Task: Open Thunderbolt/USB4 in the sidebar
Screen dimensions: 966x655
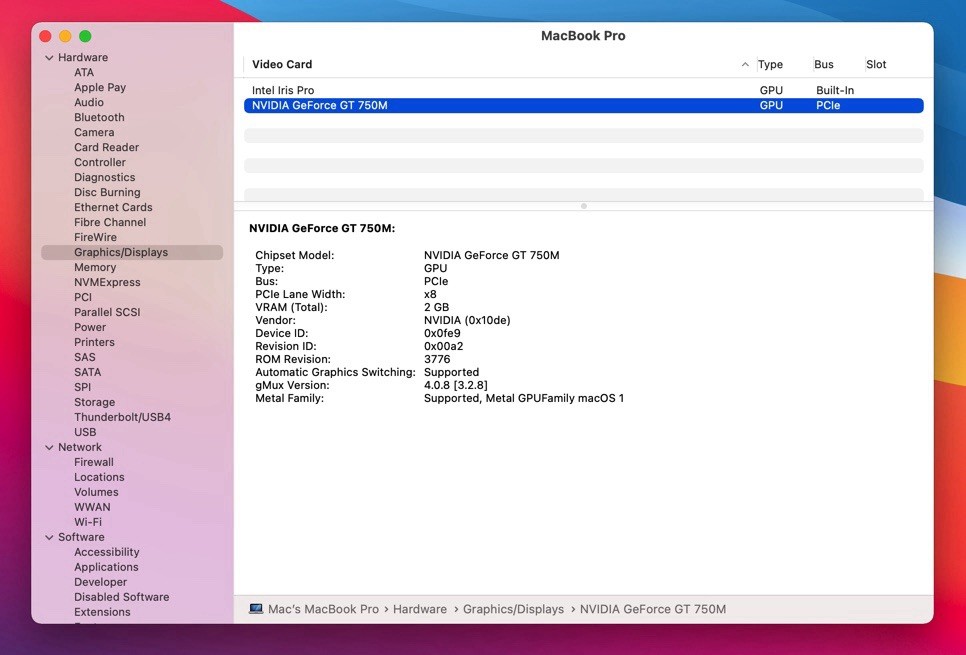Action: pyautogui.click(x=122, y=417)
